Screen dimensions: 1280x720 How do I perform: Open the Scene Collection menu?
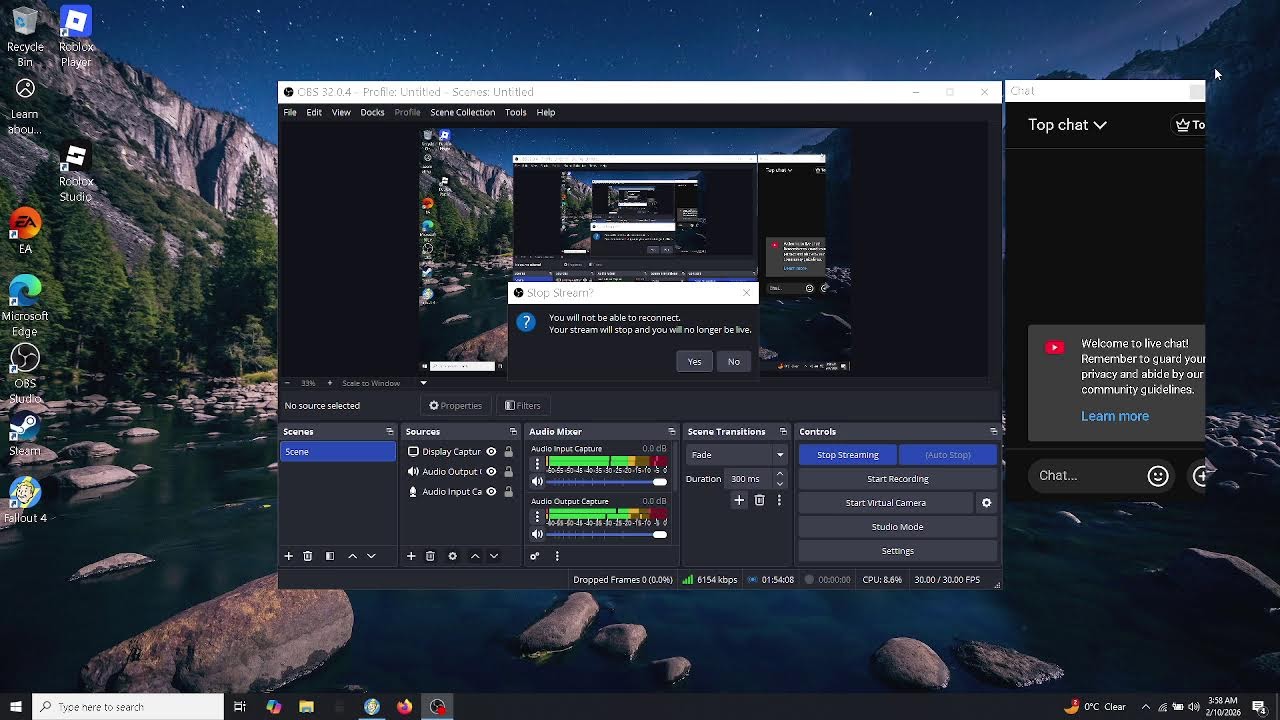coord(462,112)
